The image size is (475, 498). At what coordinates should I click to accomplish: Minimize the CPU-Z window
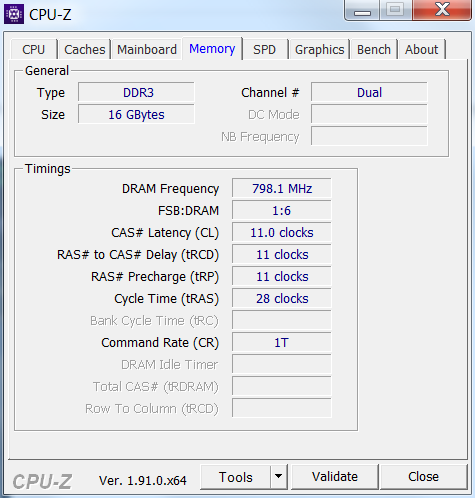(362, 10)
